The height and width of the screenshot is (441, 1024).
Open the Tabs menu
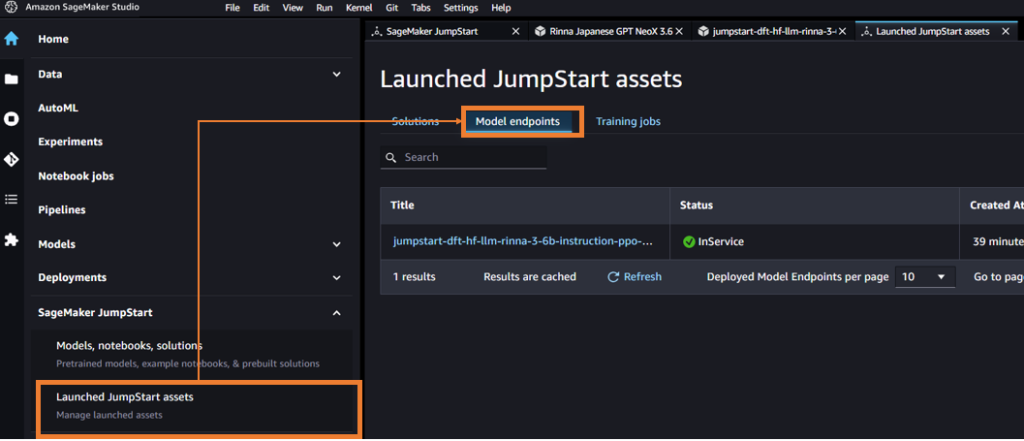click(421, 8)
